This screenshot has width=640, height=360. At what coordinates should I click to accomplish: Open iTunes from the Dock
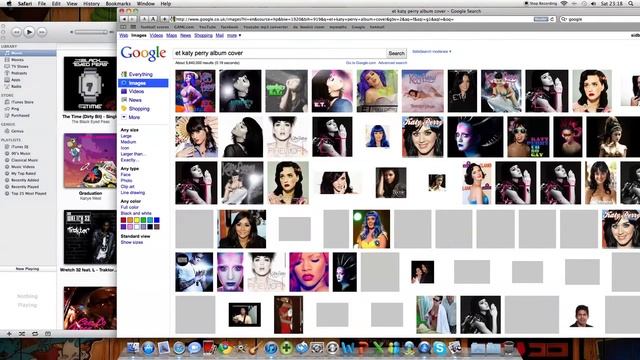point(270,348)
